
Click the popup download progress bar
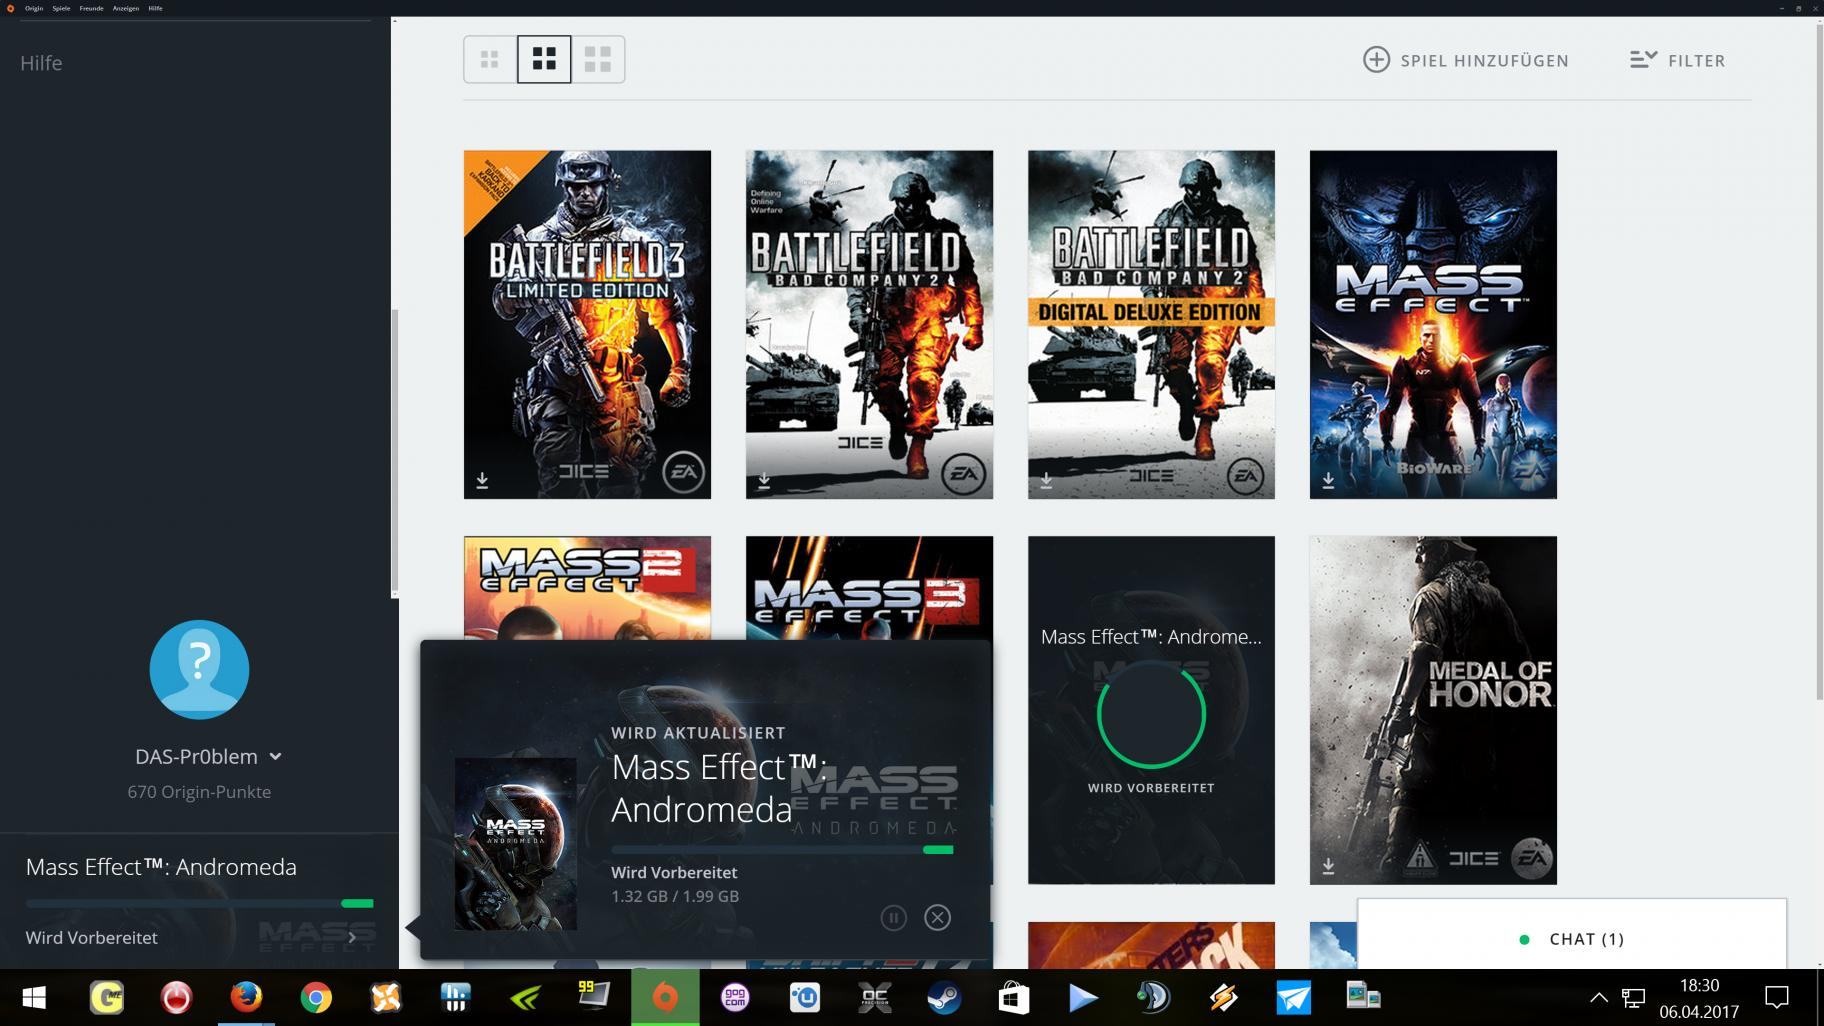[x=782, y=850]
